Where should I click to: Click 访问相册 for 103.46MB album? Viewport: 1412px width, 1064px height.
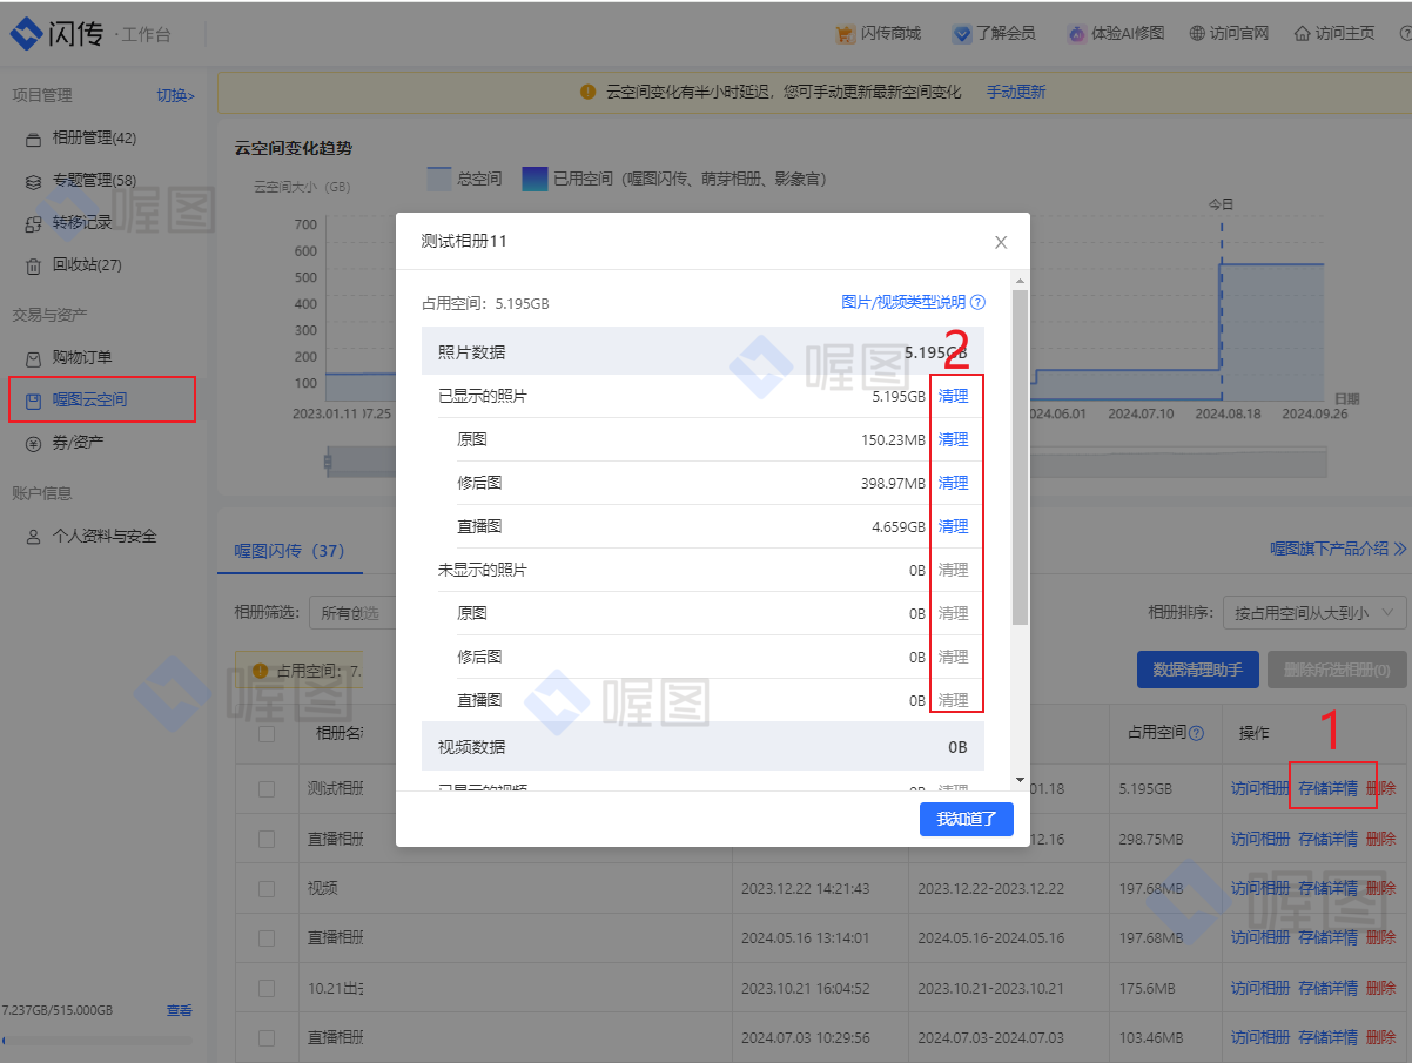coord(1260,1038)
